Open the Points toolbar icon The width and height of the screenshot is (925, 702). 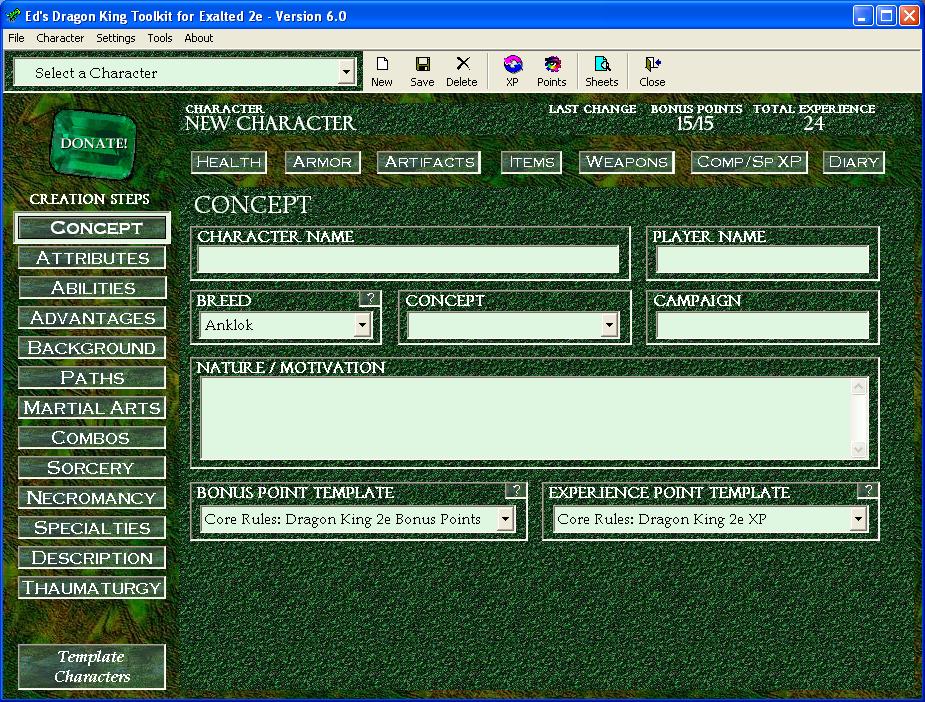click(552, 71)
